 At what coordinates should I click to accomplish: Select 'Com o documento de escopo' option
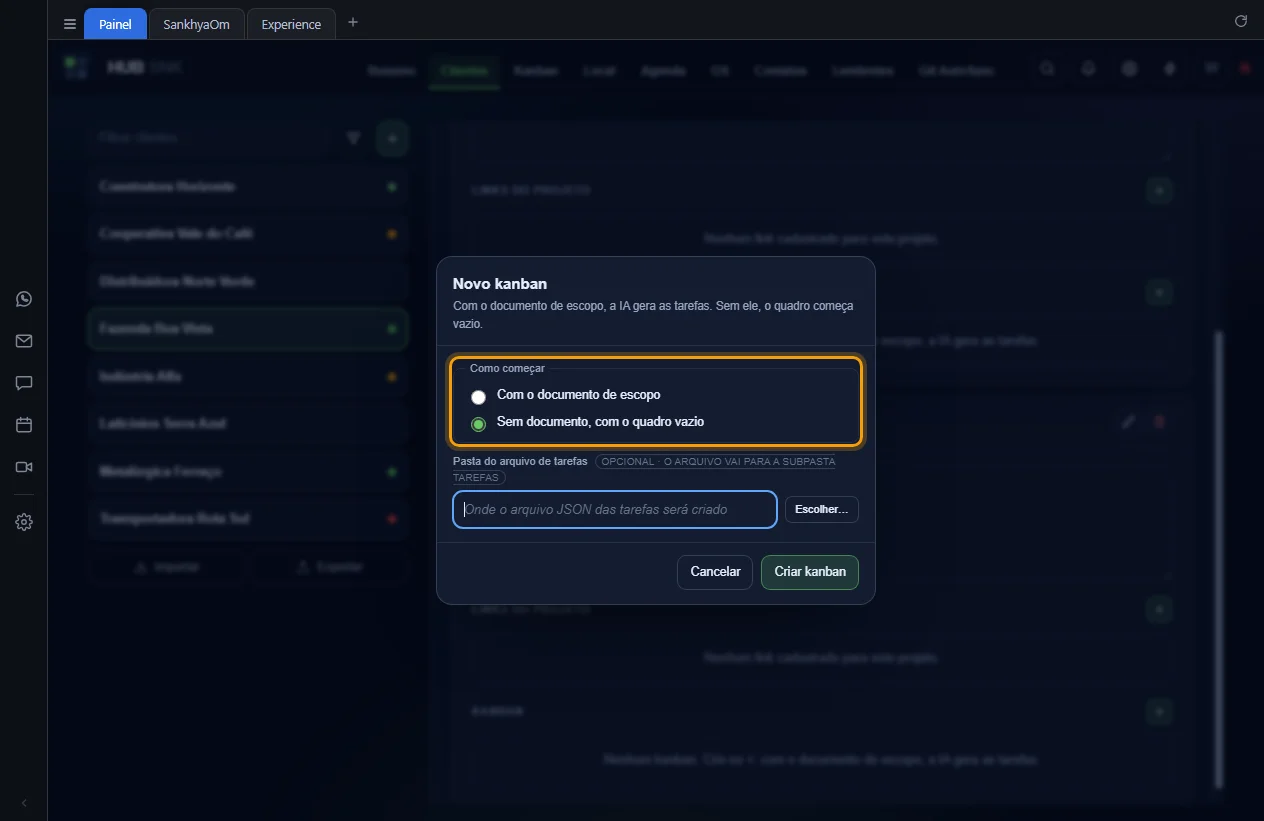[567, 395]
